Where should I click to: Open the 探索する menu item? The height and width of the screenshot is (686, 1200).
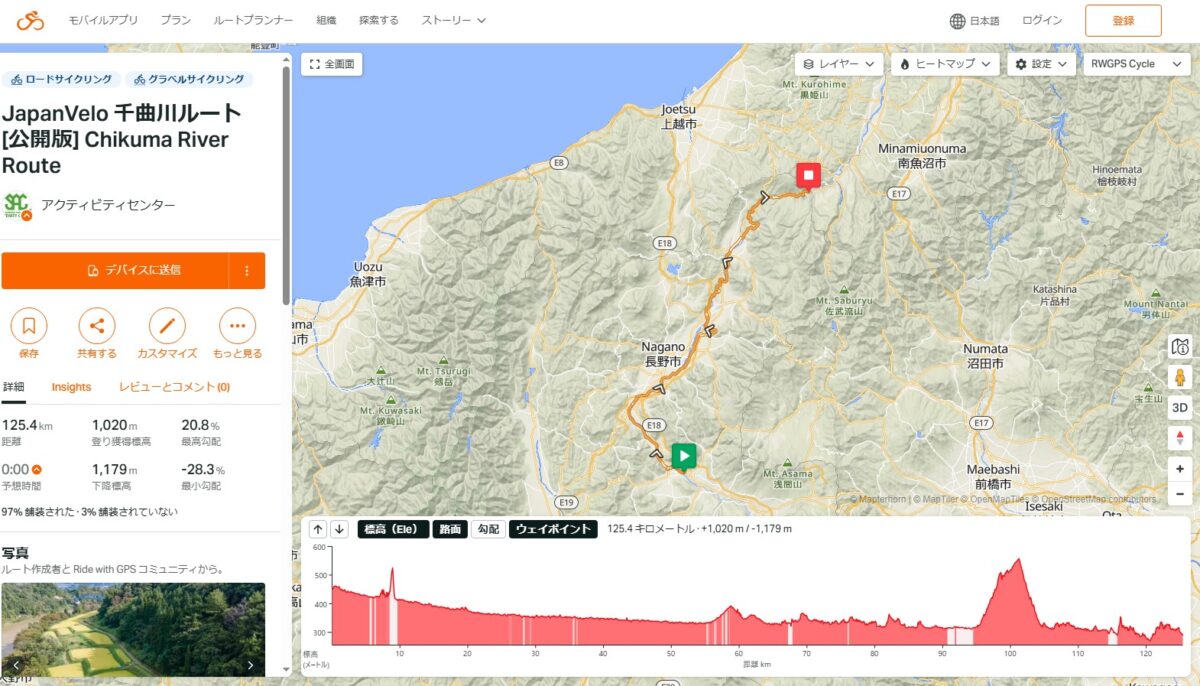tap(379, 20)
